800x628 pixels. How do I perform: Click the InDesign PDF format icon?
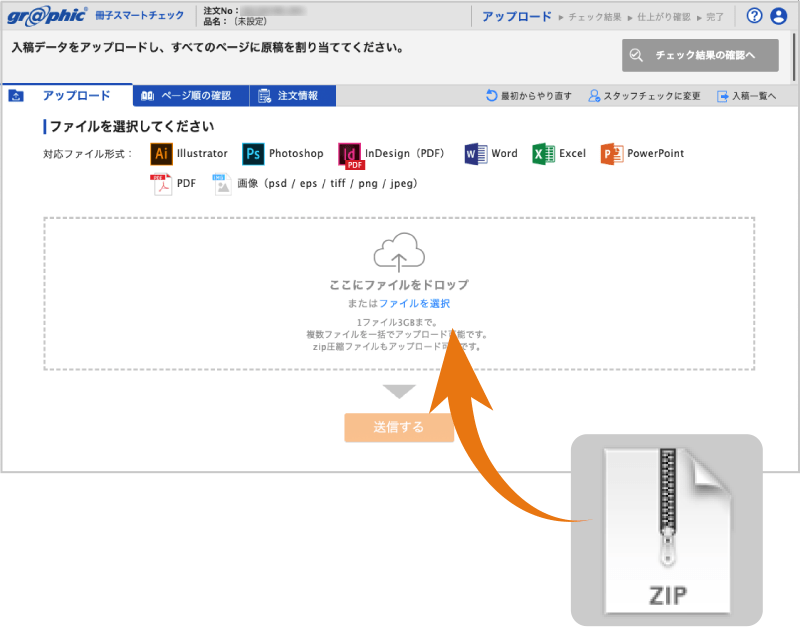pos(351,155)
